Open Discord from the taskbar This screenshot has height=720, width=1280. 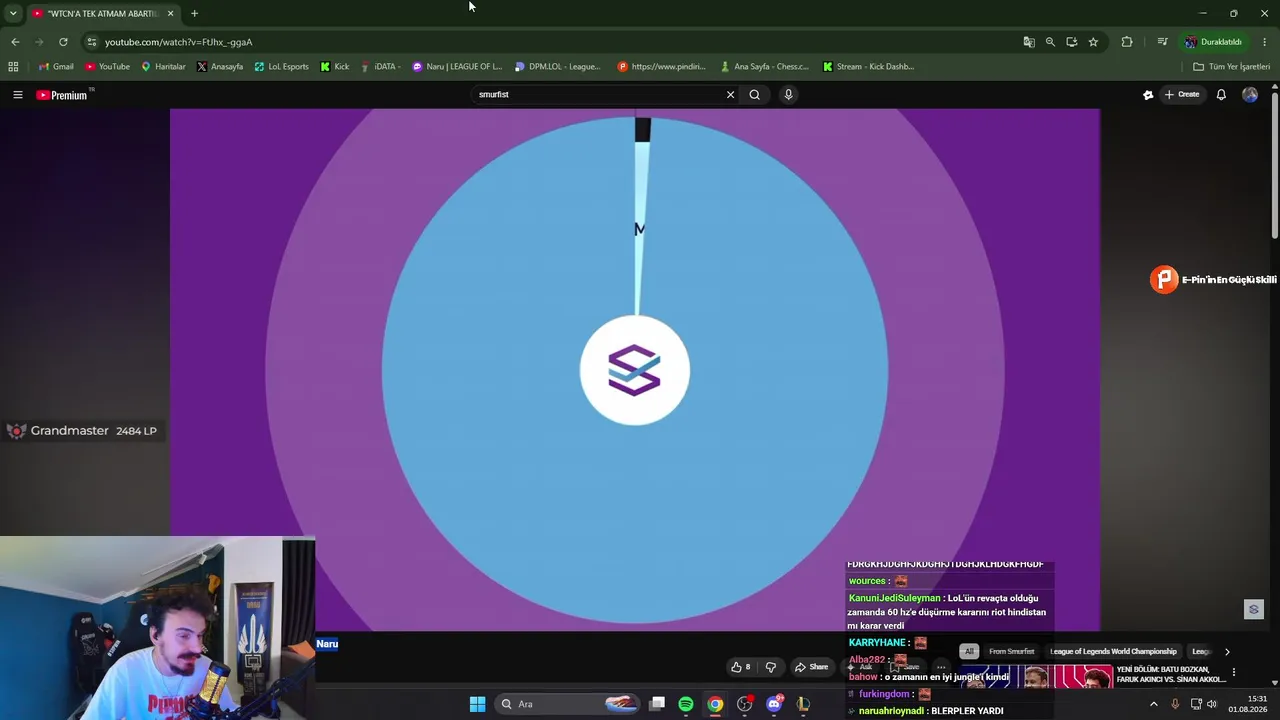pos(774,704)
